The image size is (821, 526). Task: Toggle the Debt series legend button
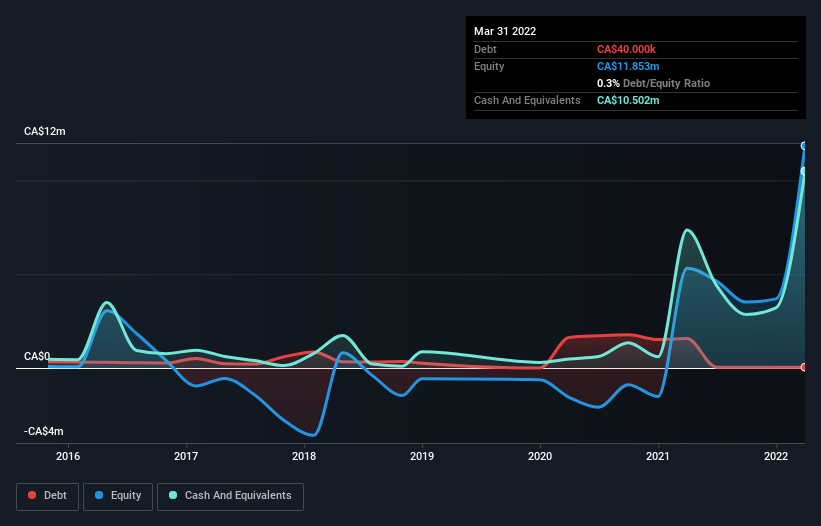point(47,496)
